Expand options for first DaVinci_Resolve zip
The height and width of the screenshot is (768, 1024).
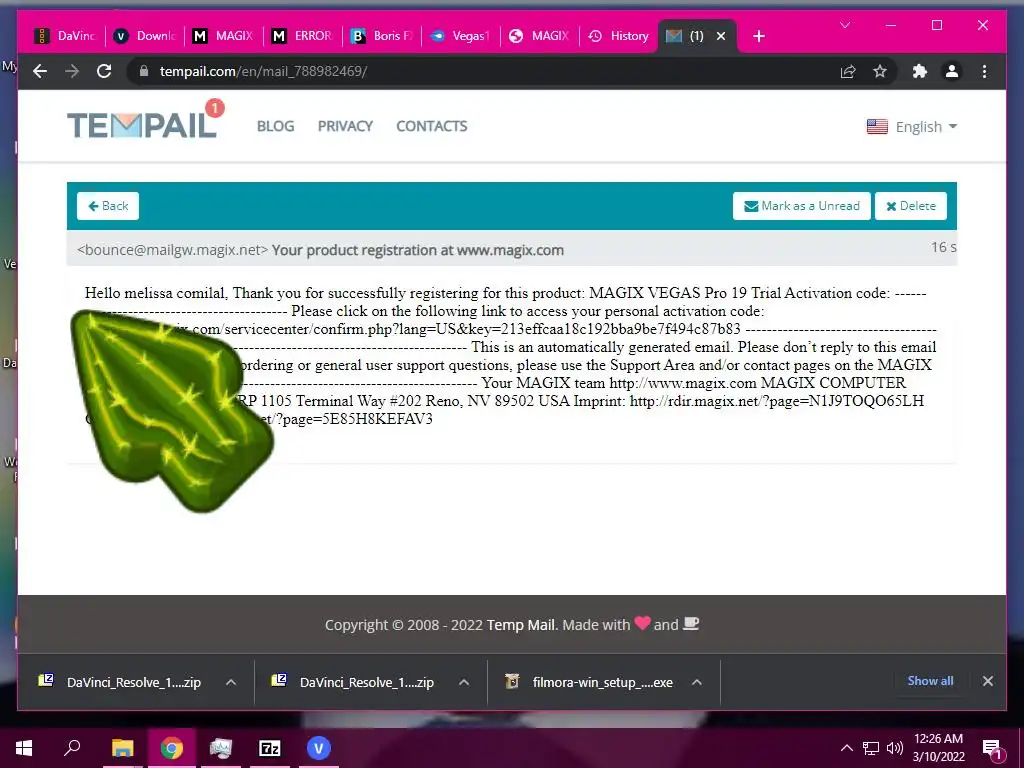coord(231,682)
